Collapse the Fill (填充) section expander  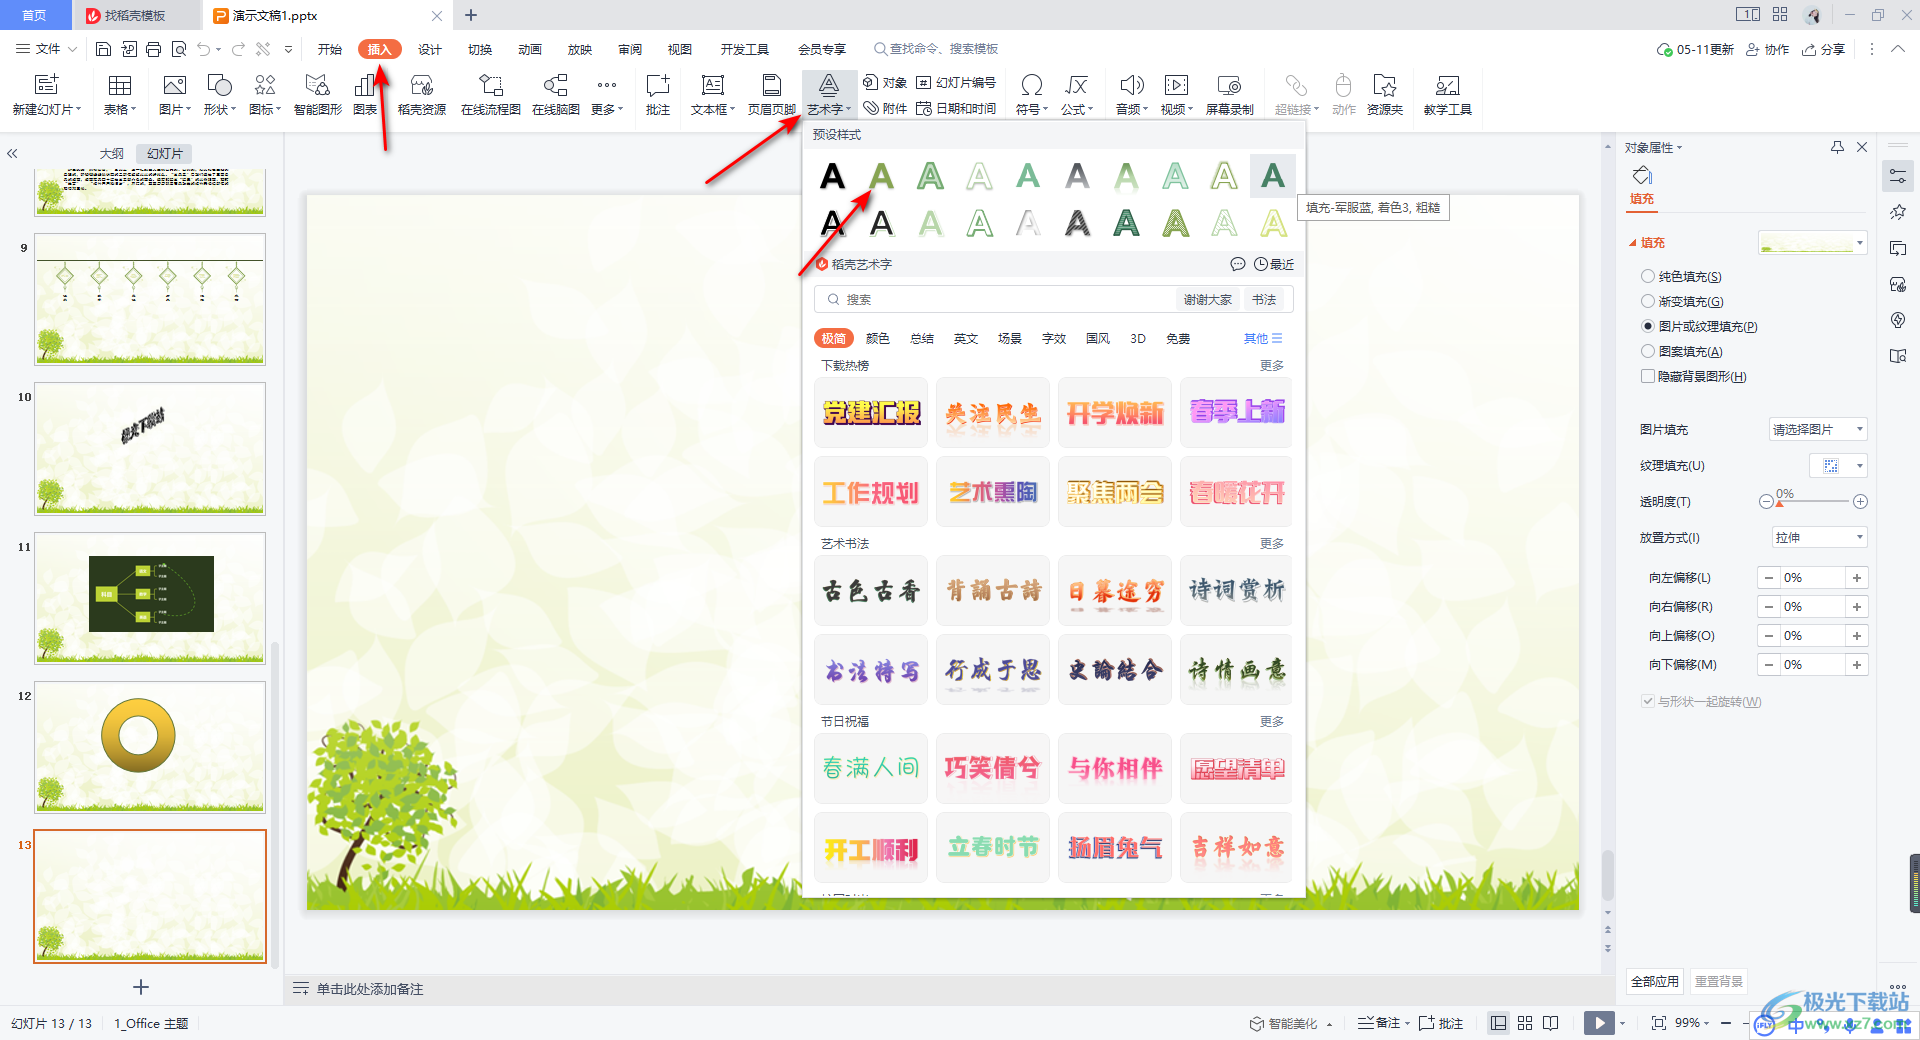pos(1633,243)
